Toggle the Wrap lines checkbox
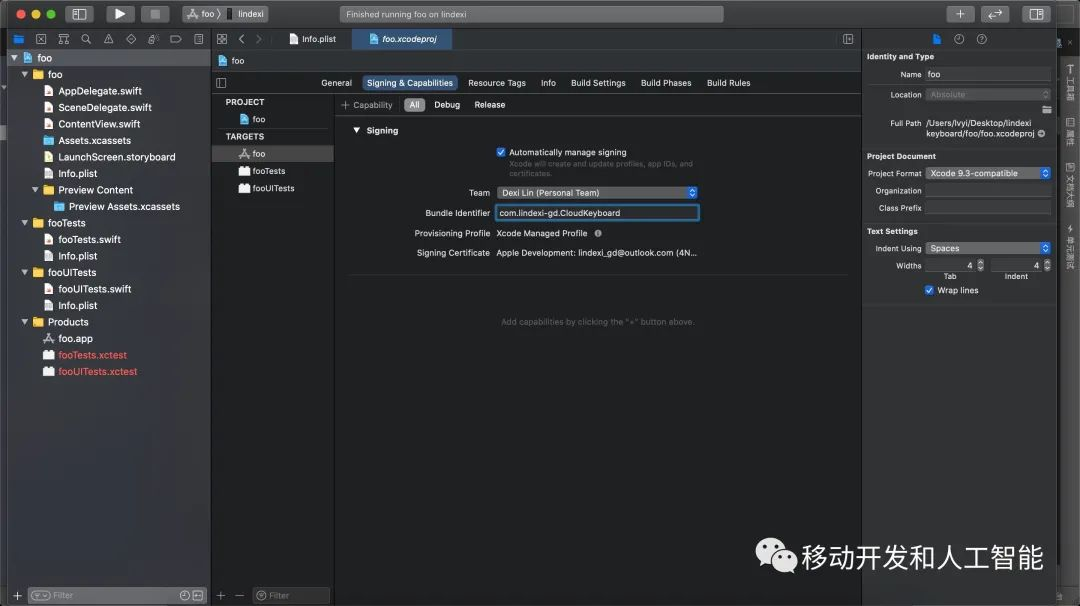The width and height of the screenshot is (1080, 606). [929, 291]
